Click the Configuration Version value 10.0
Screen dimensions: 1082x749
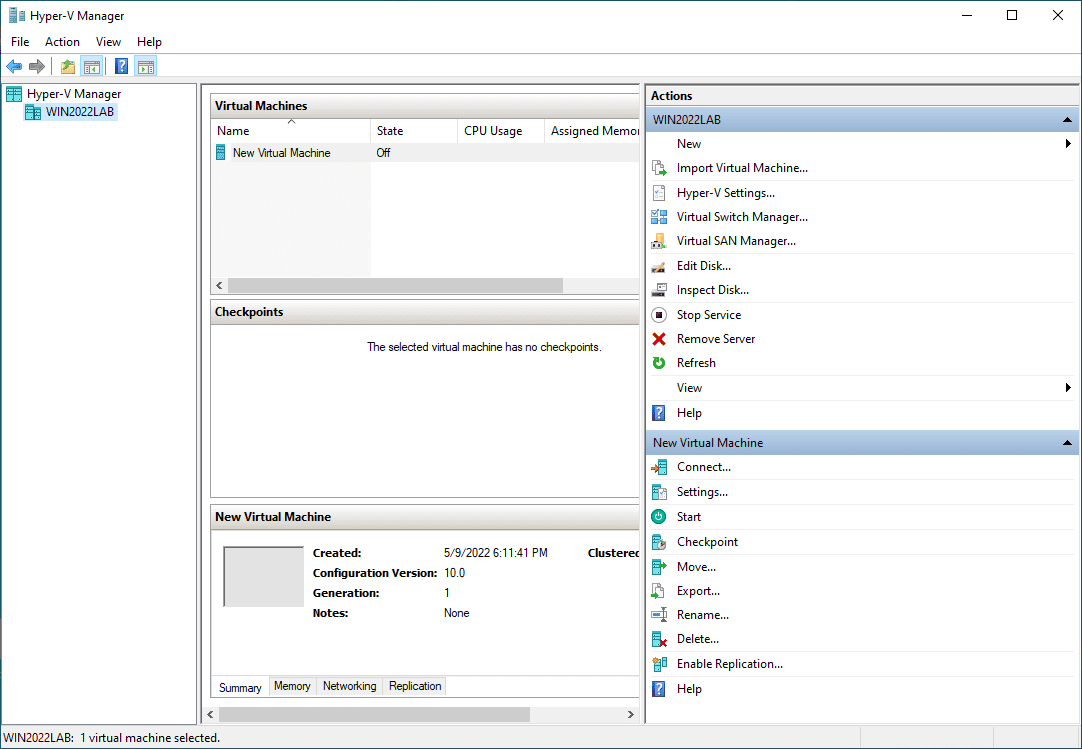point(454,573)
